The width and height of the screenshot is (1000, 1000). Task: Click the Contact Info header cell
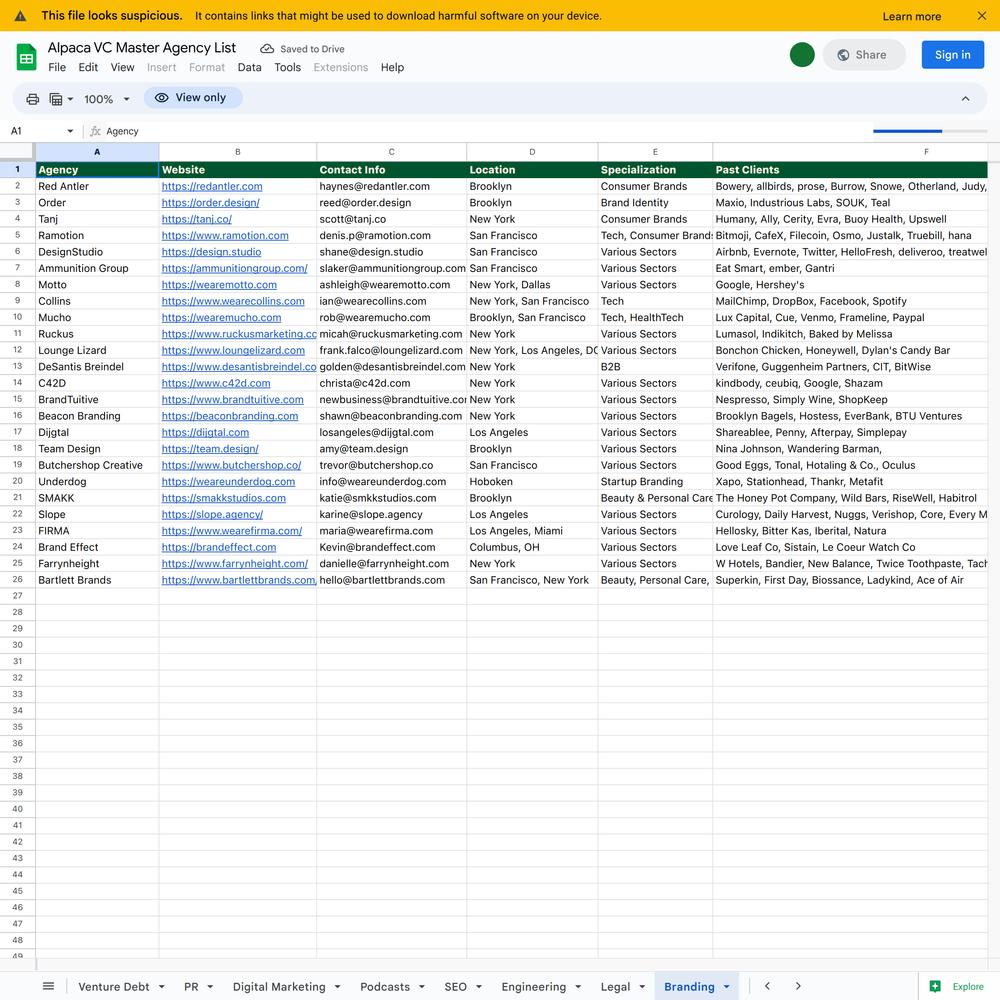coord(392,170)
